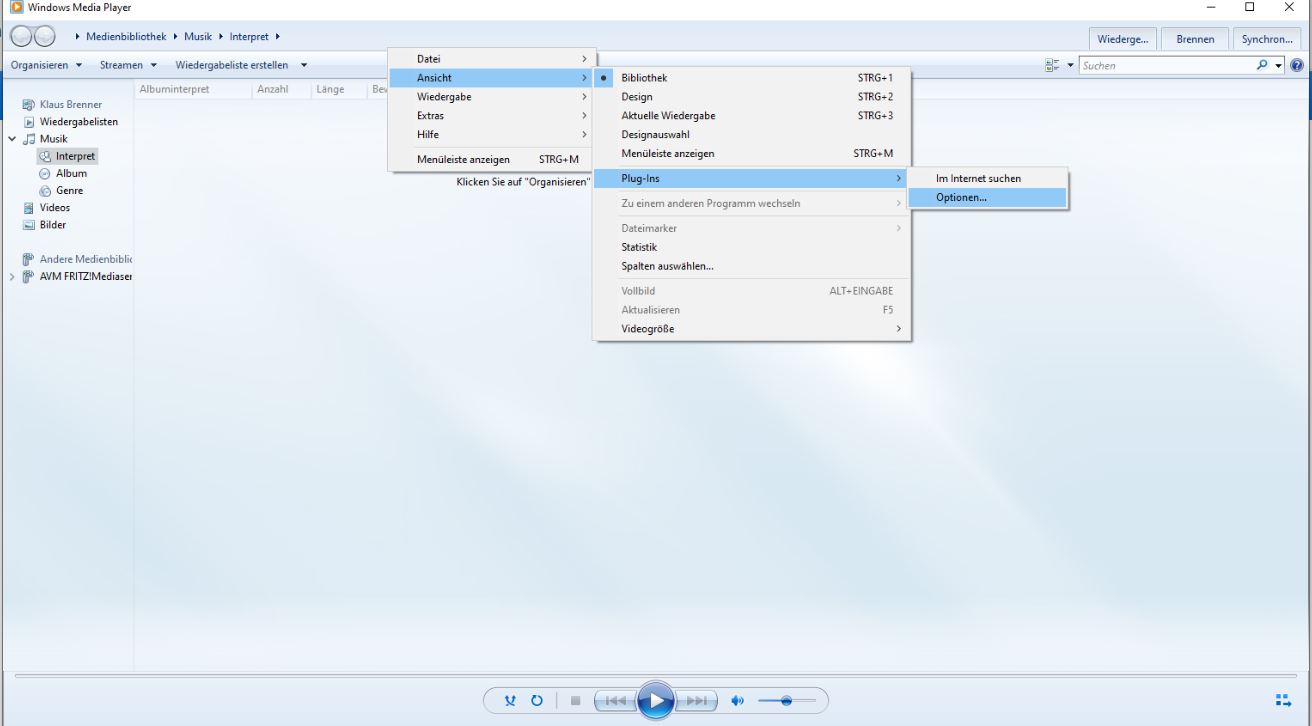Click Medienbibliothek in the breadcrumb
Screen dimensions: 1312x726
126,37
